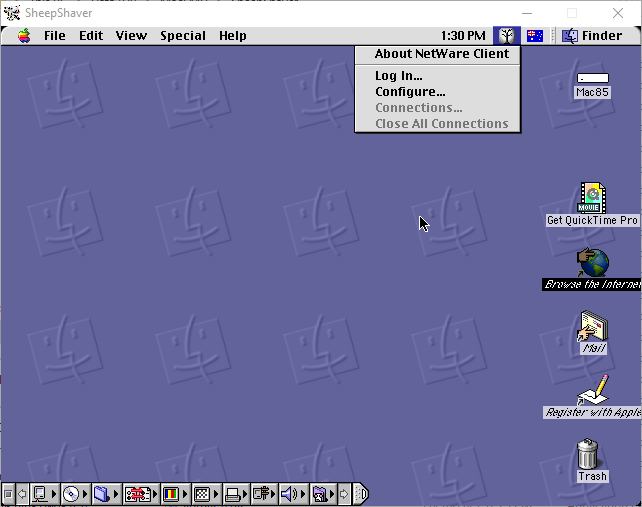Select the Trash can icon

click(588, 454)
